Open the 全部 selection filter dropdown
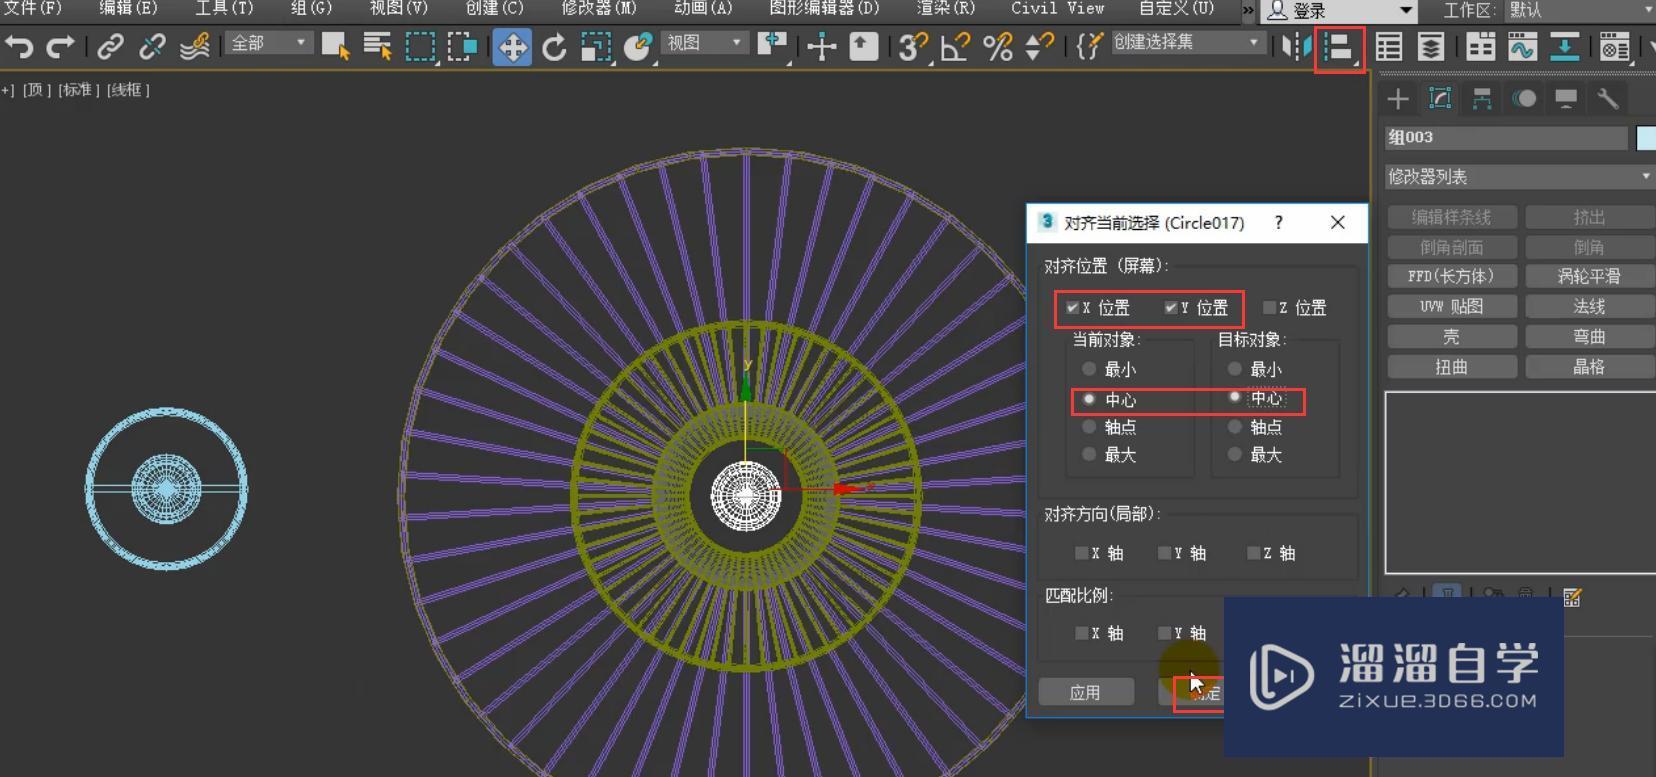 [x=268, y=43]
